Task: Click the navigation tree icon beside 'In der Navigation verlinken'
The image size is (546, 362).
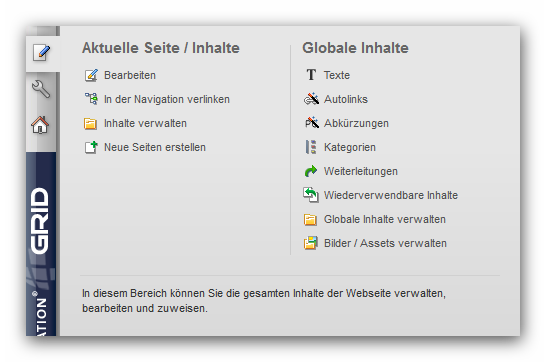Action: 91,99
